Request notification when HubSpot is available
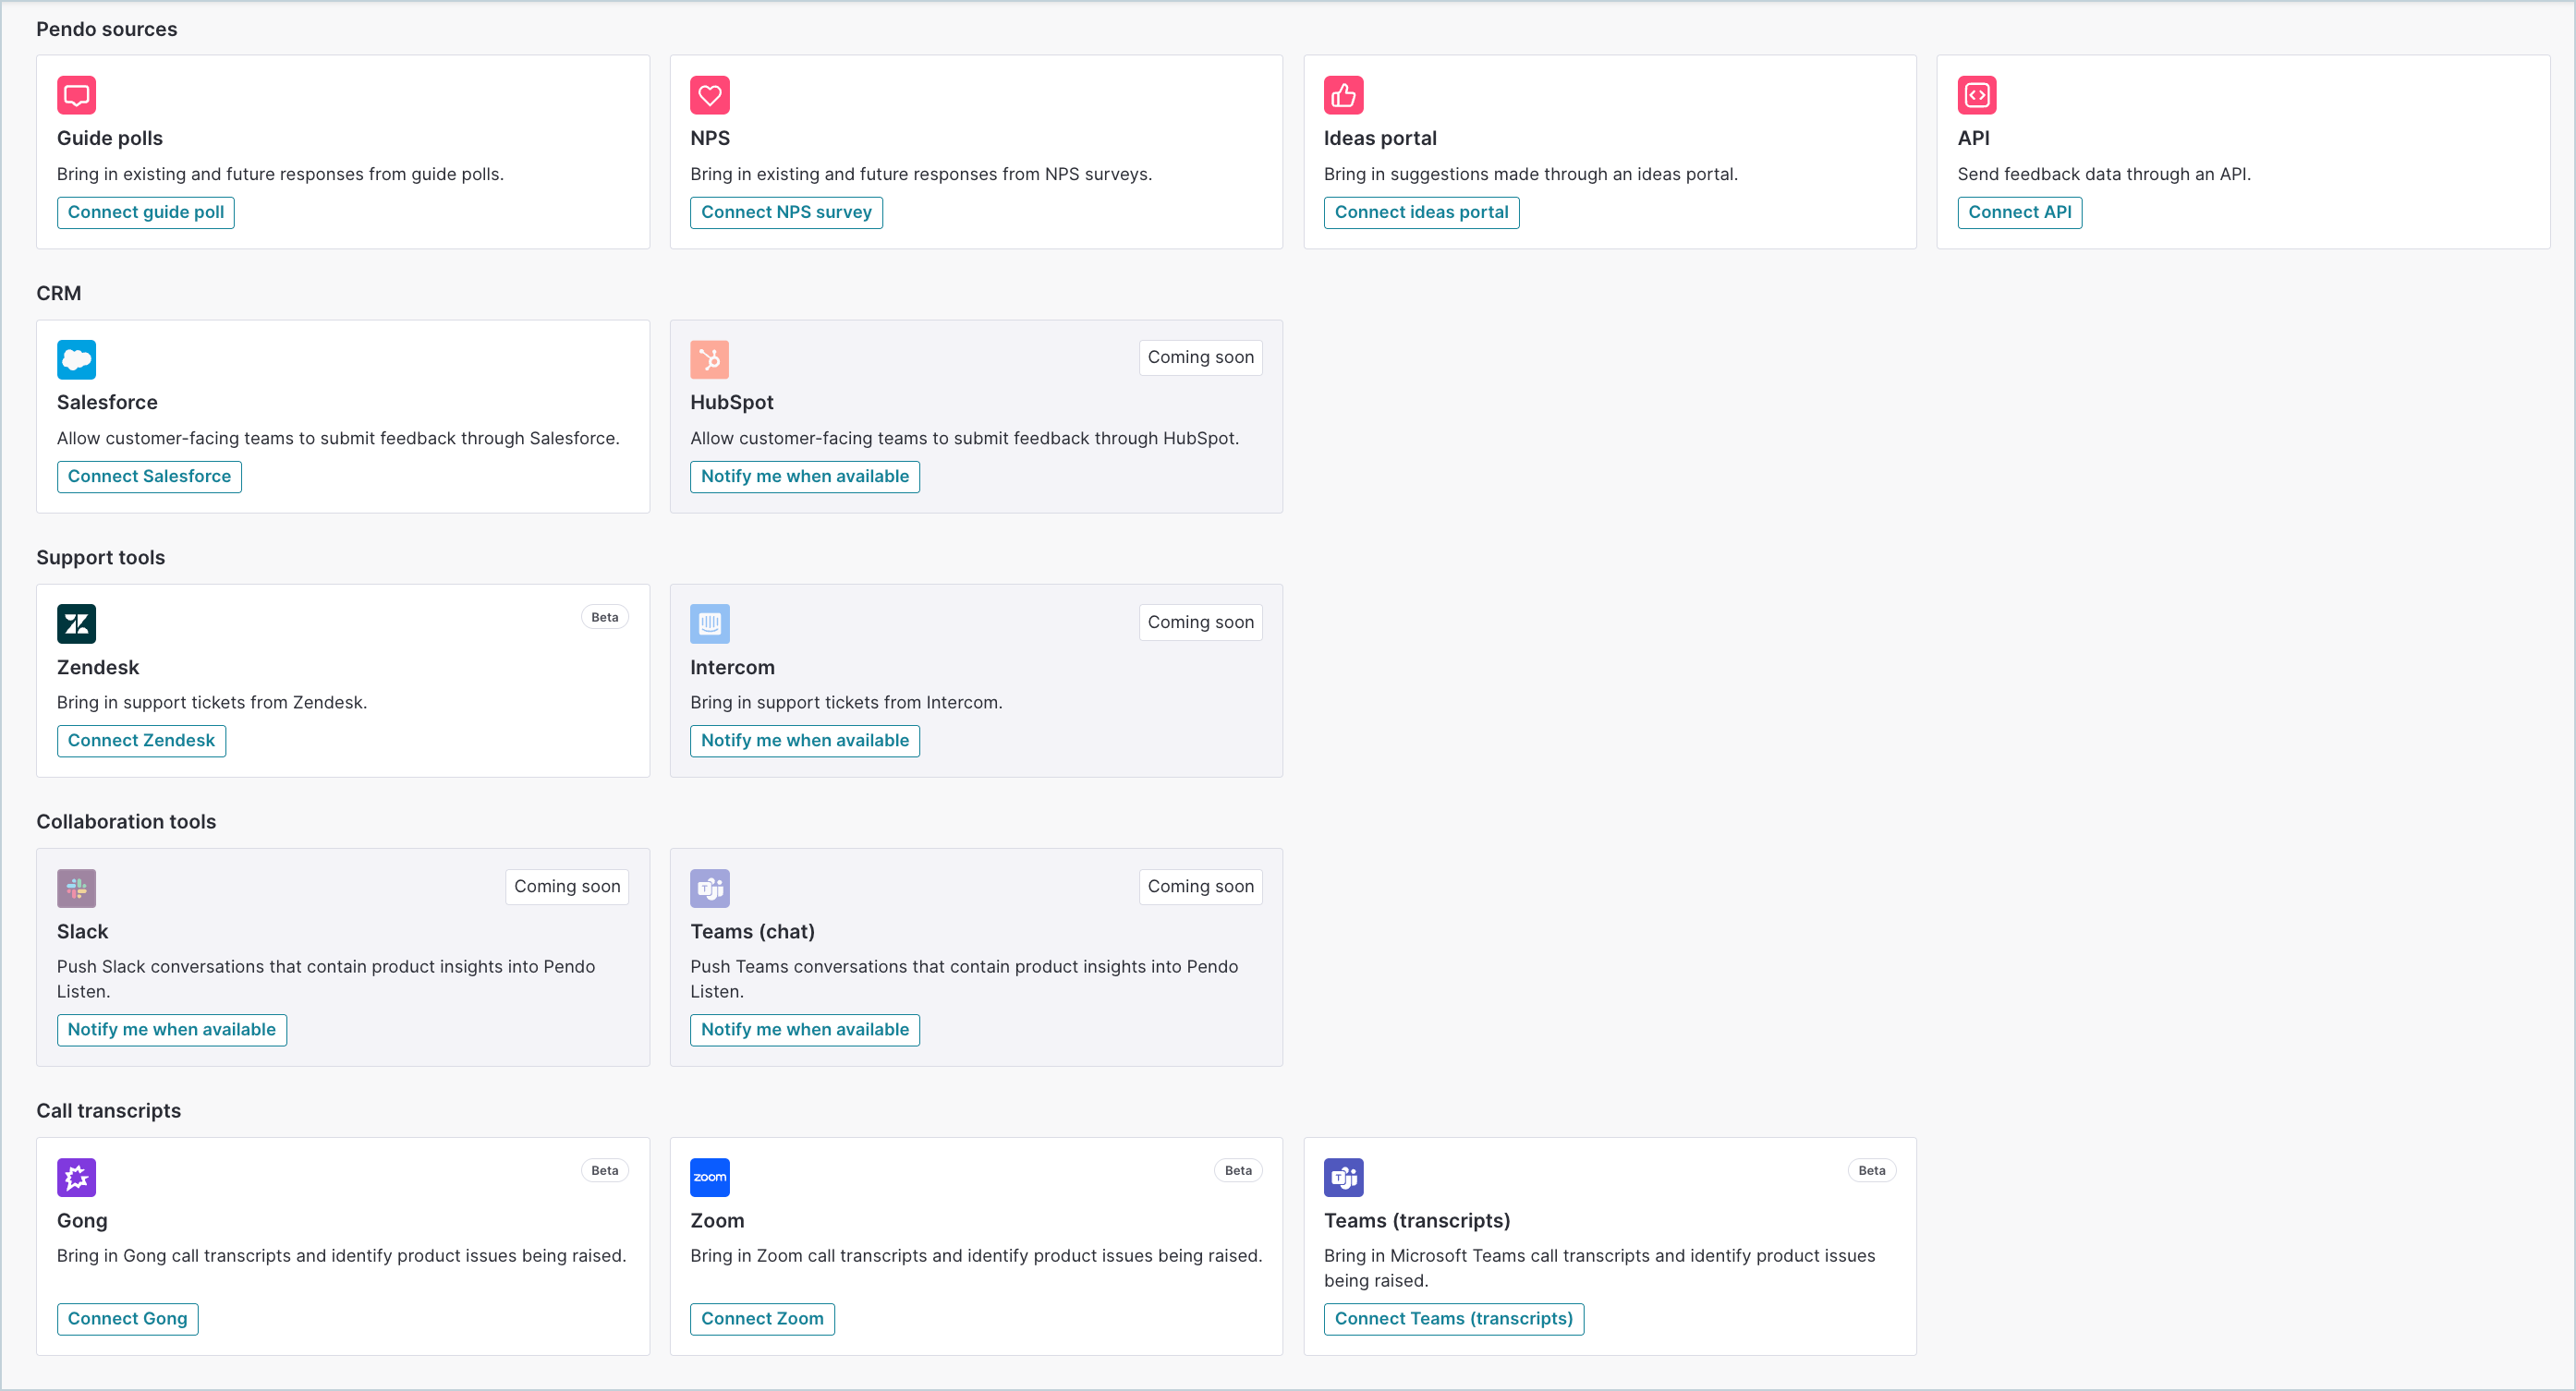Image resolution: width=2576 pixels, height=1391 pixels. (x=804, y=476)
